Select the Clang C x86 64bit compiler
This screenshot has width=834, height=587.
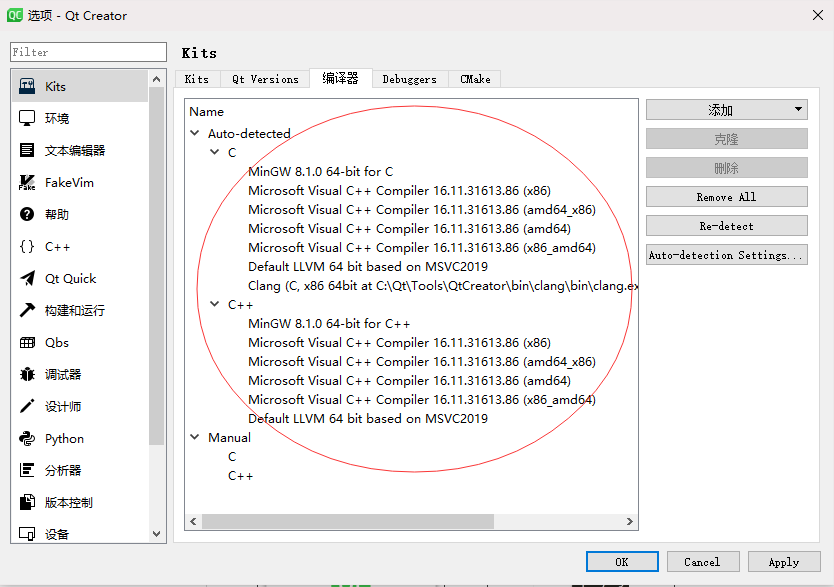click(x=443, y=286)
